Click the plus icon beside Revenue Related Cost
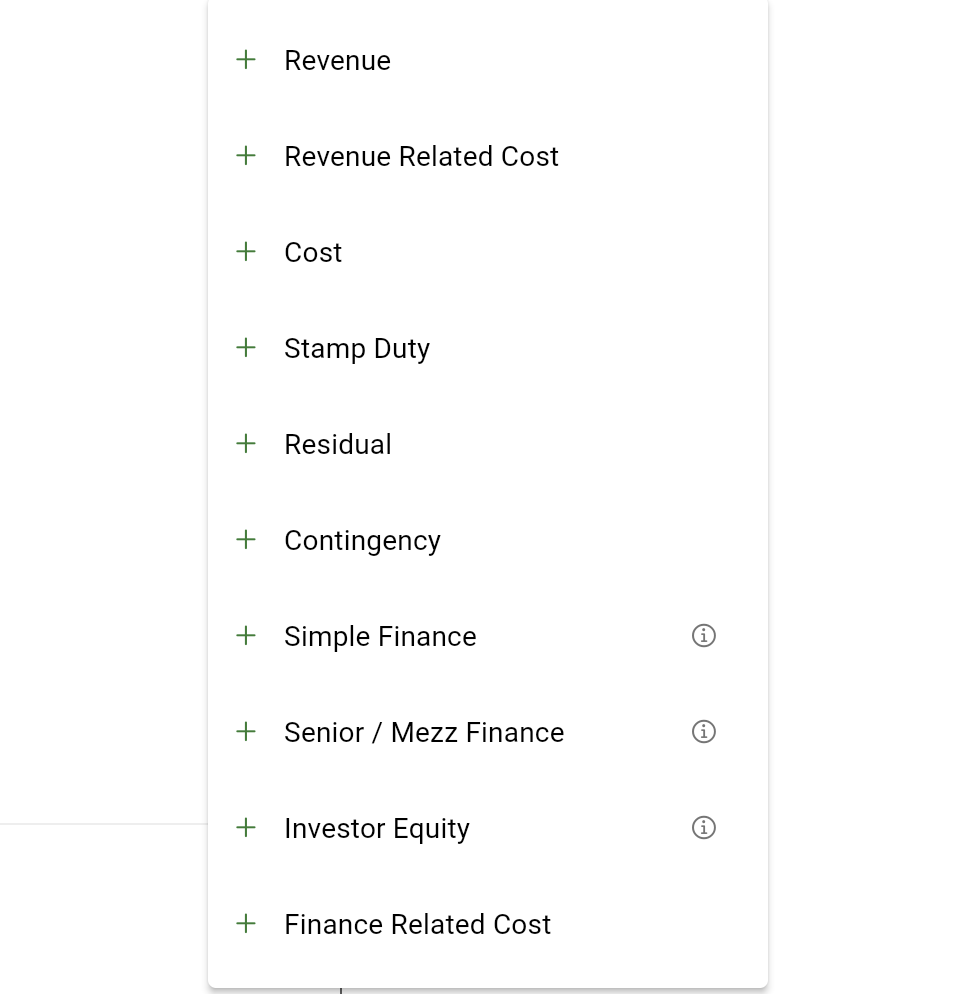Viewport: 978px width, 994px height. click(246, 156)
